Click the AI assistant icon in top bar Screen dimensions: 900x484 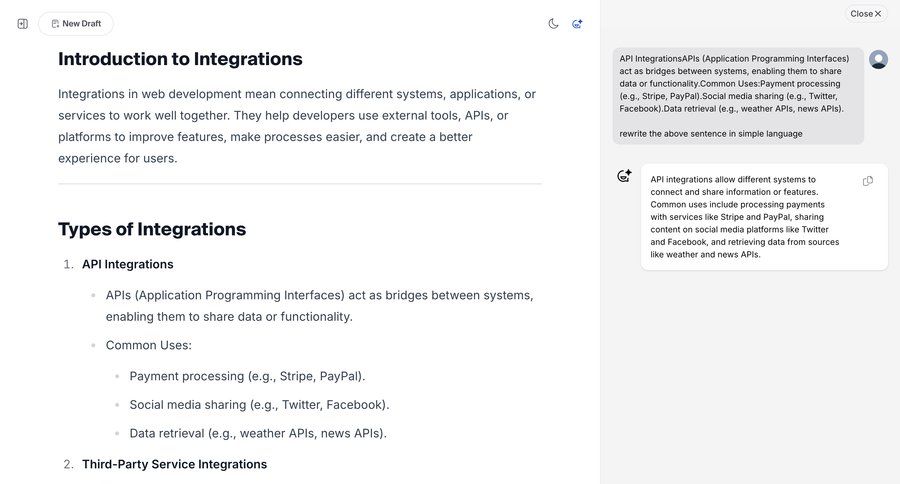point(577,24)
